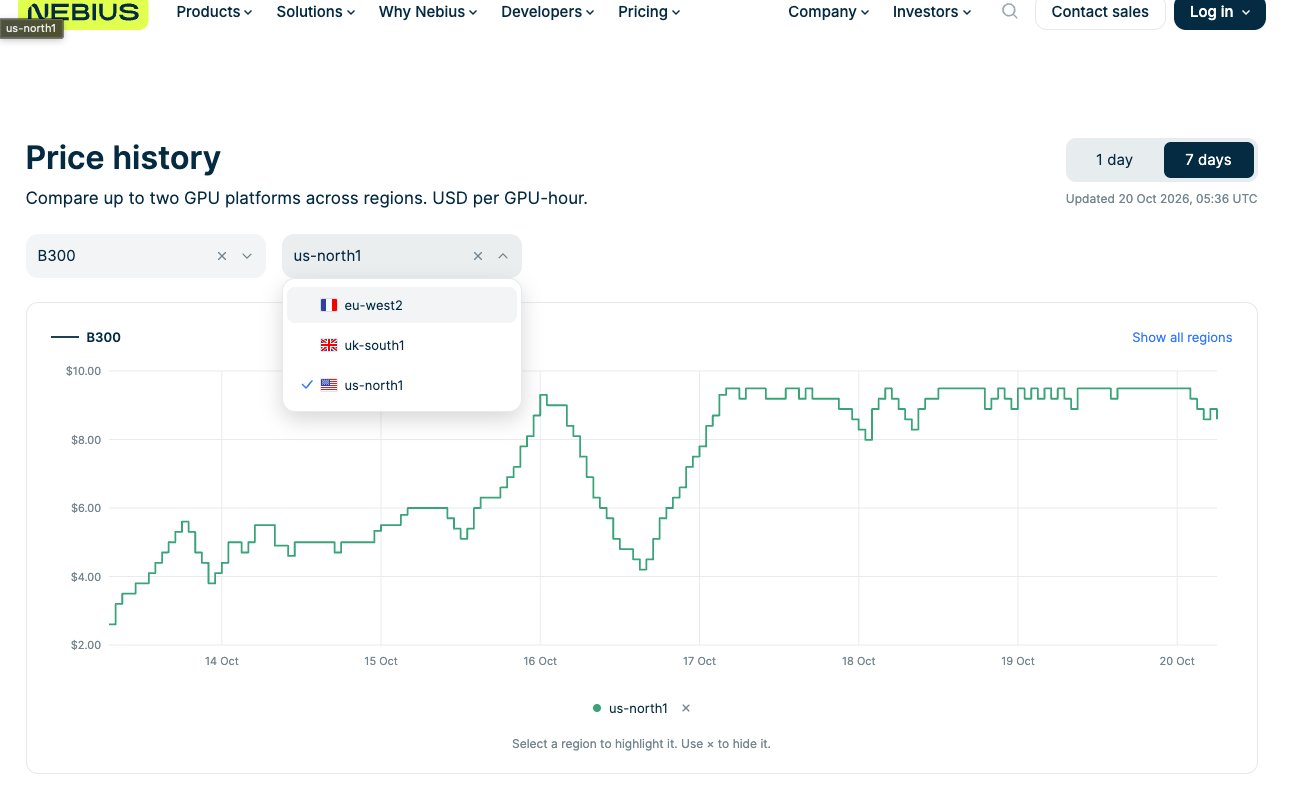Click the France flag icon

[x=329, y=305]
